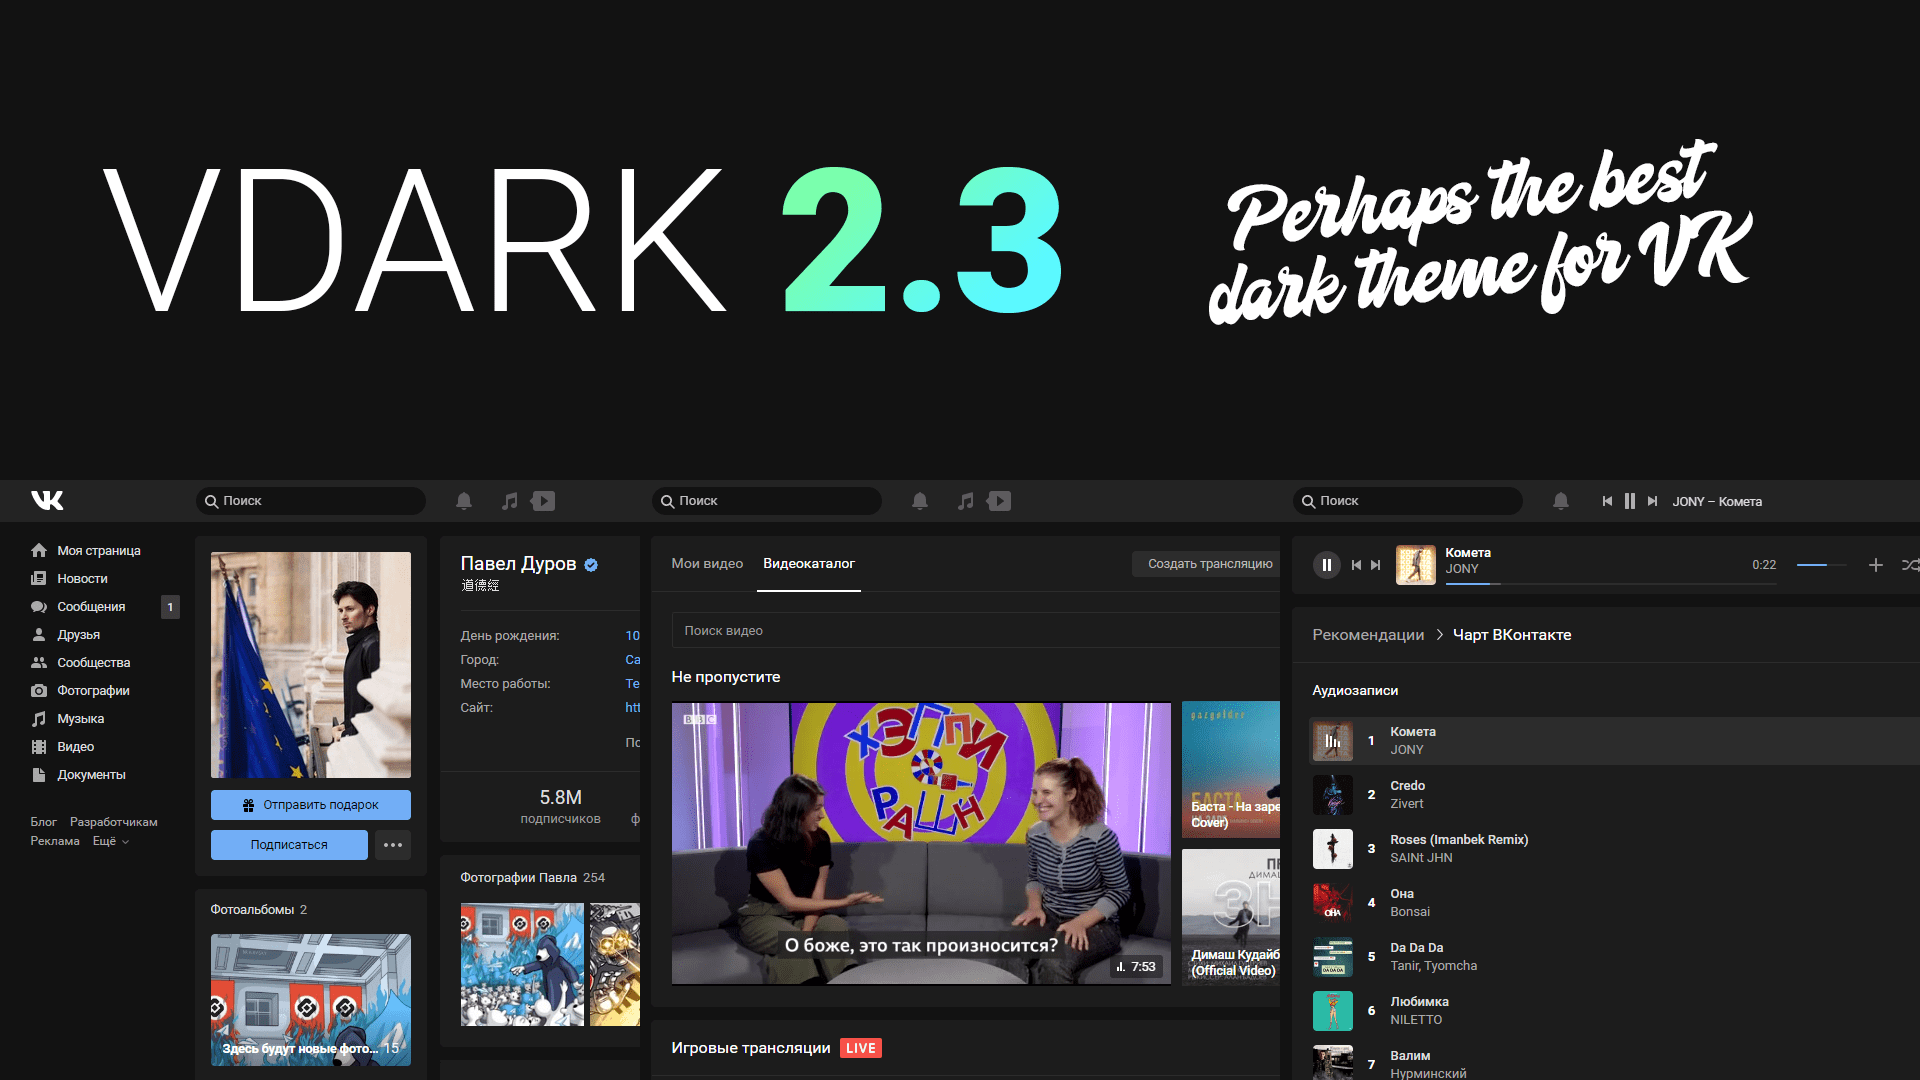The width and height of the screenshot is (1920, 1080).
Task: Pause the track with the round player button
Action: point(1327,565)
